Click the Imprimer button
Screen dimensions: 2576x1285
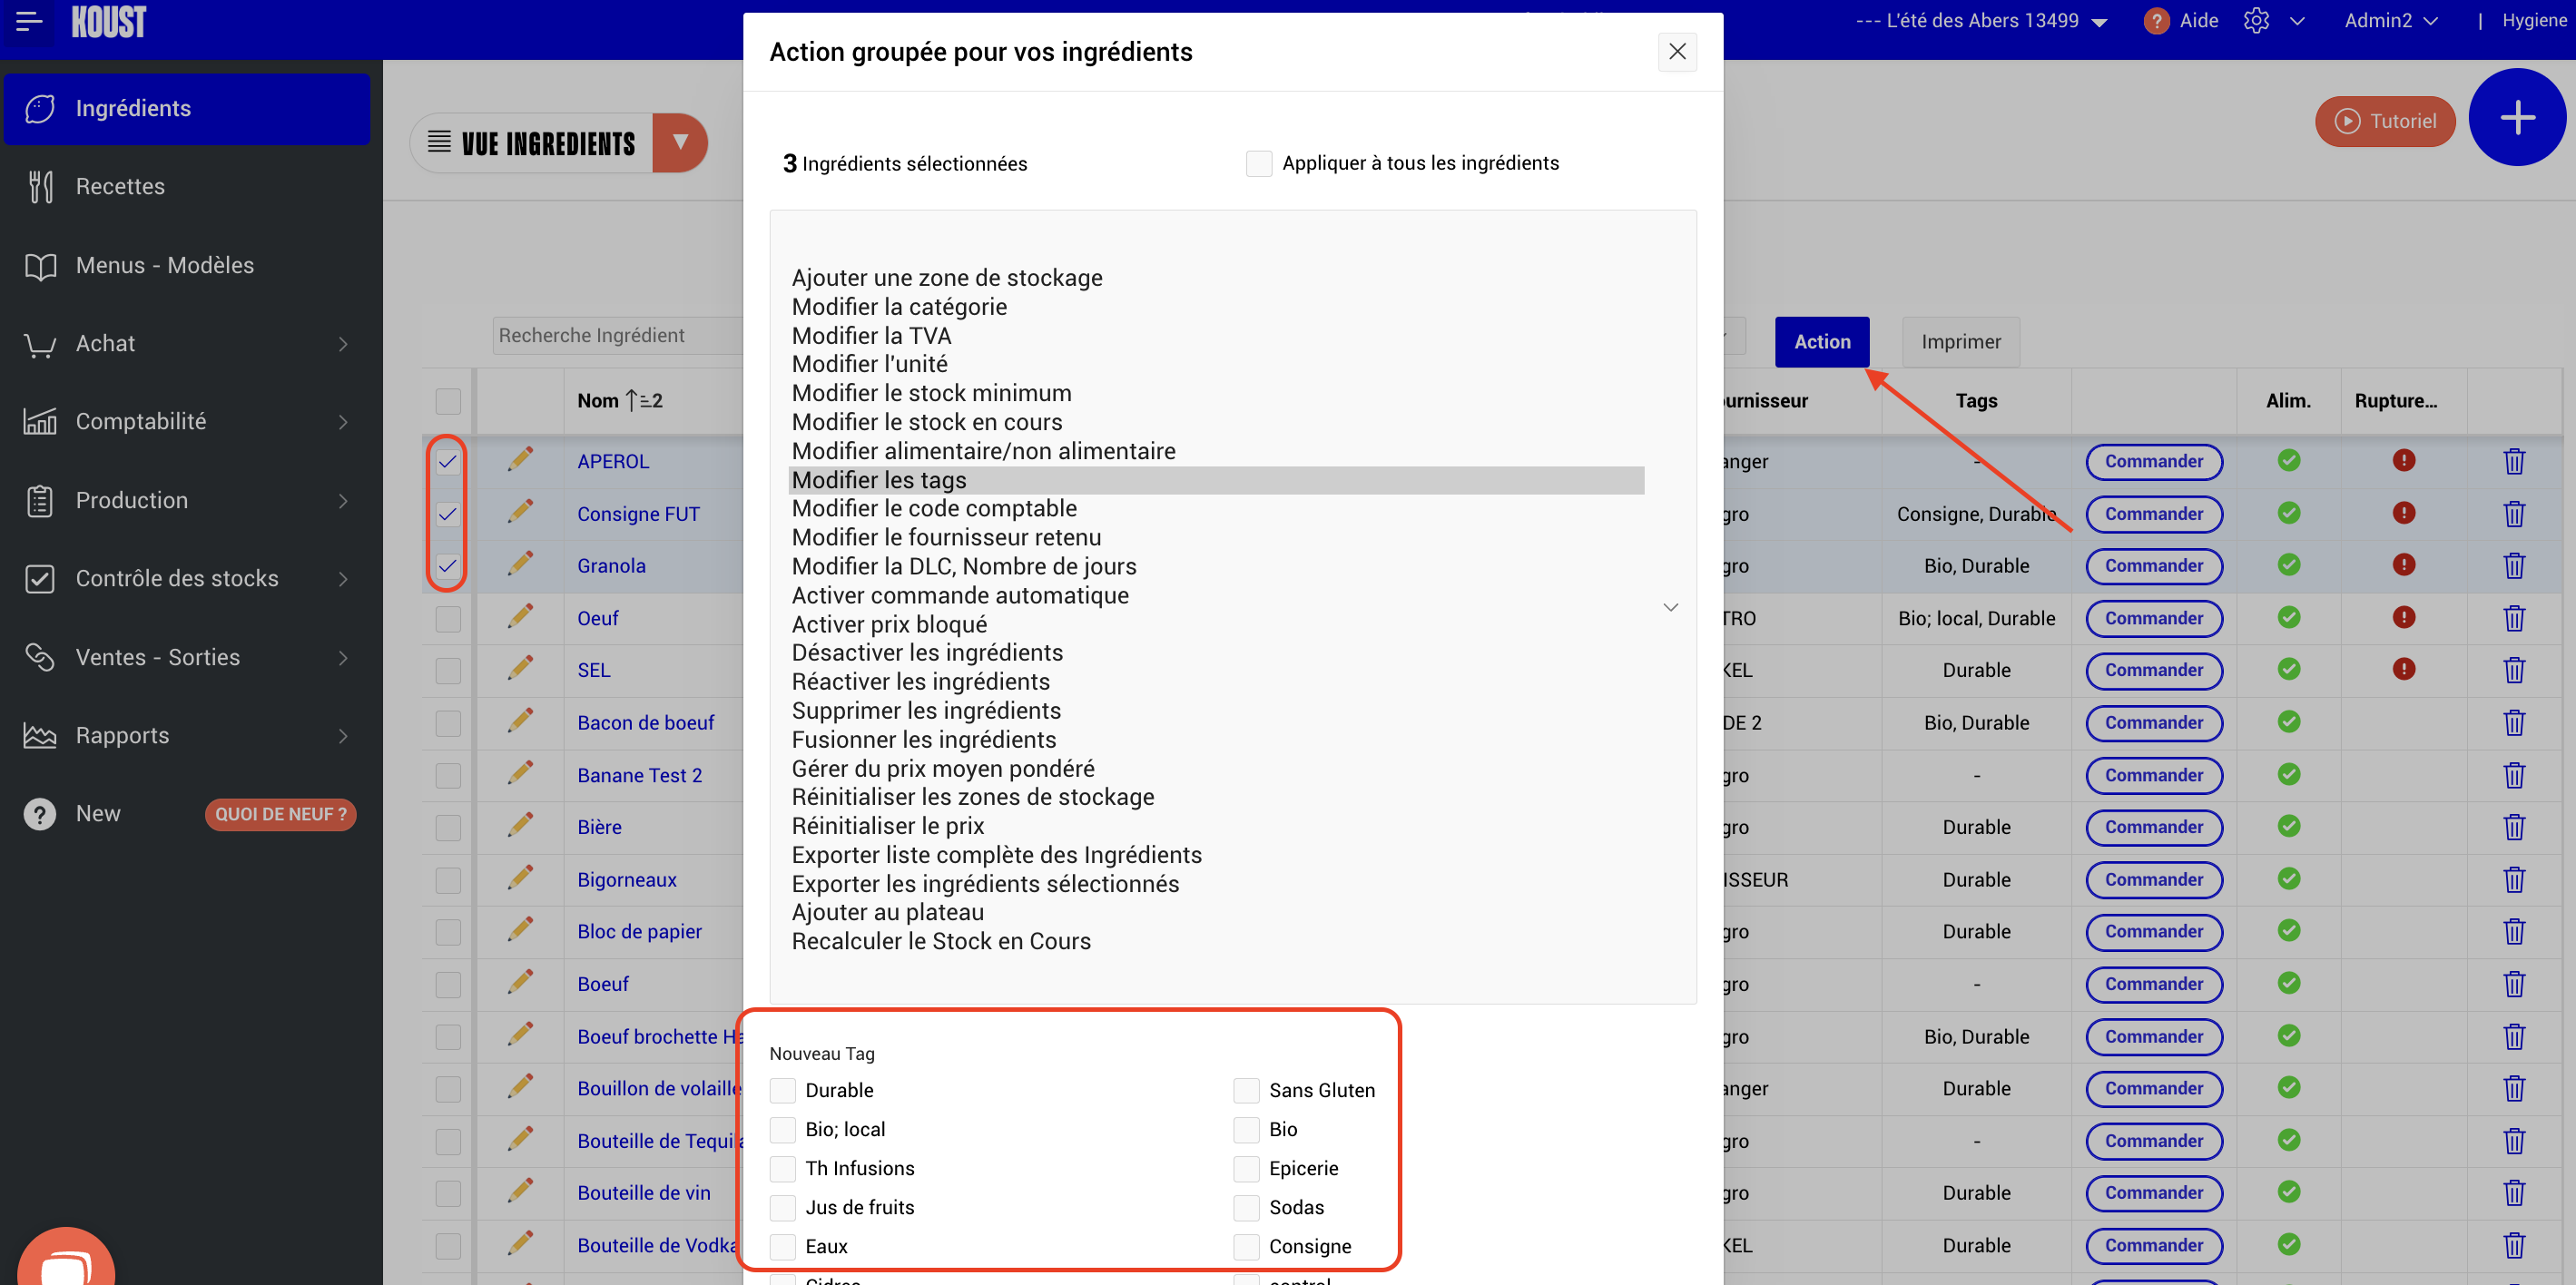click(1960, 342)
